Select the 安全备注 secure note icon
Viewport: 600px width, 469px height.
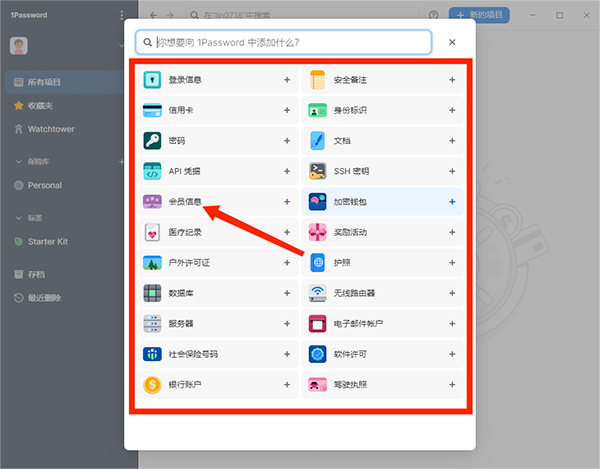317,80
